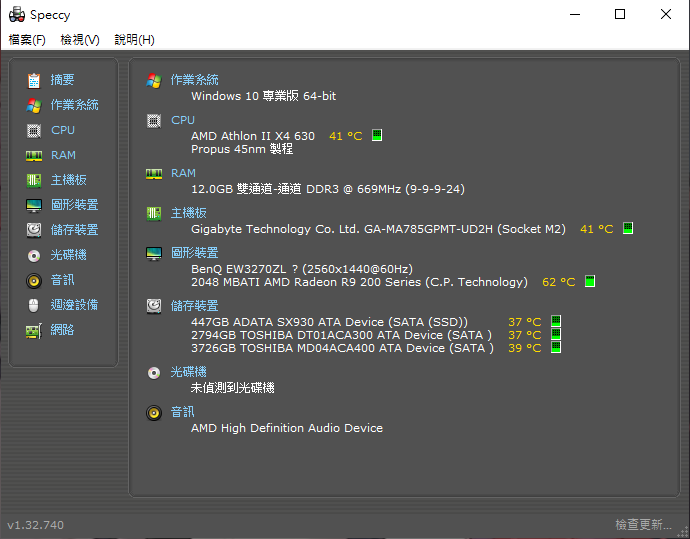Click the Windows flag icon beside 作業系統 heading
Viewport: 690px width, 539px height.
(x=154, y=81)
